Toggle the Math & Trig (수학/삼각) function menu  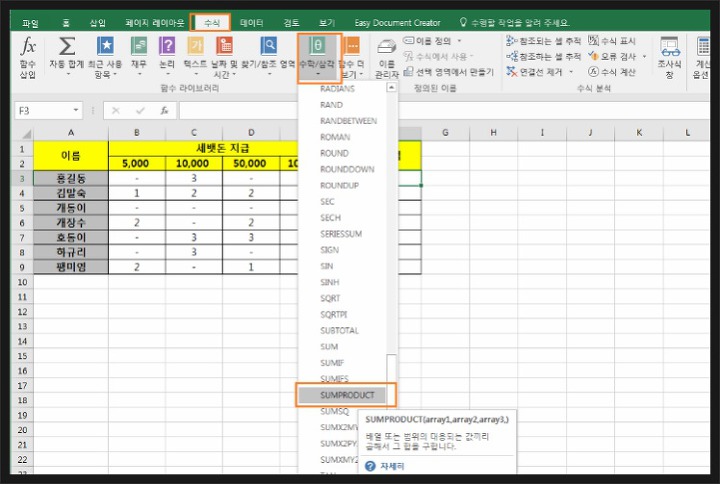point(318,58)
